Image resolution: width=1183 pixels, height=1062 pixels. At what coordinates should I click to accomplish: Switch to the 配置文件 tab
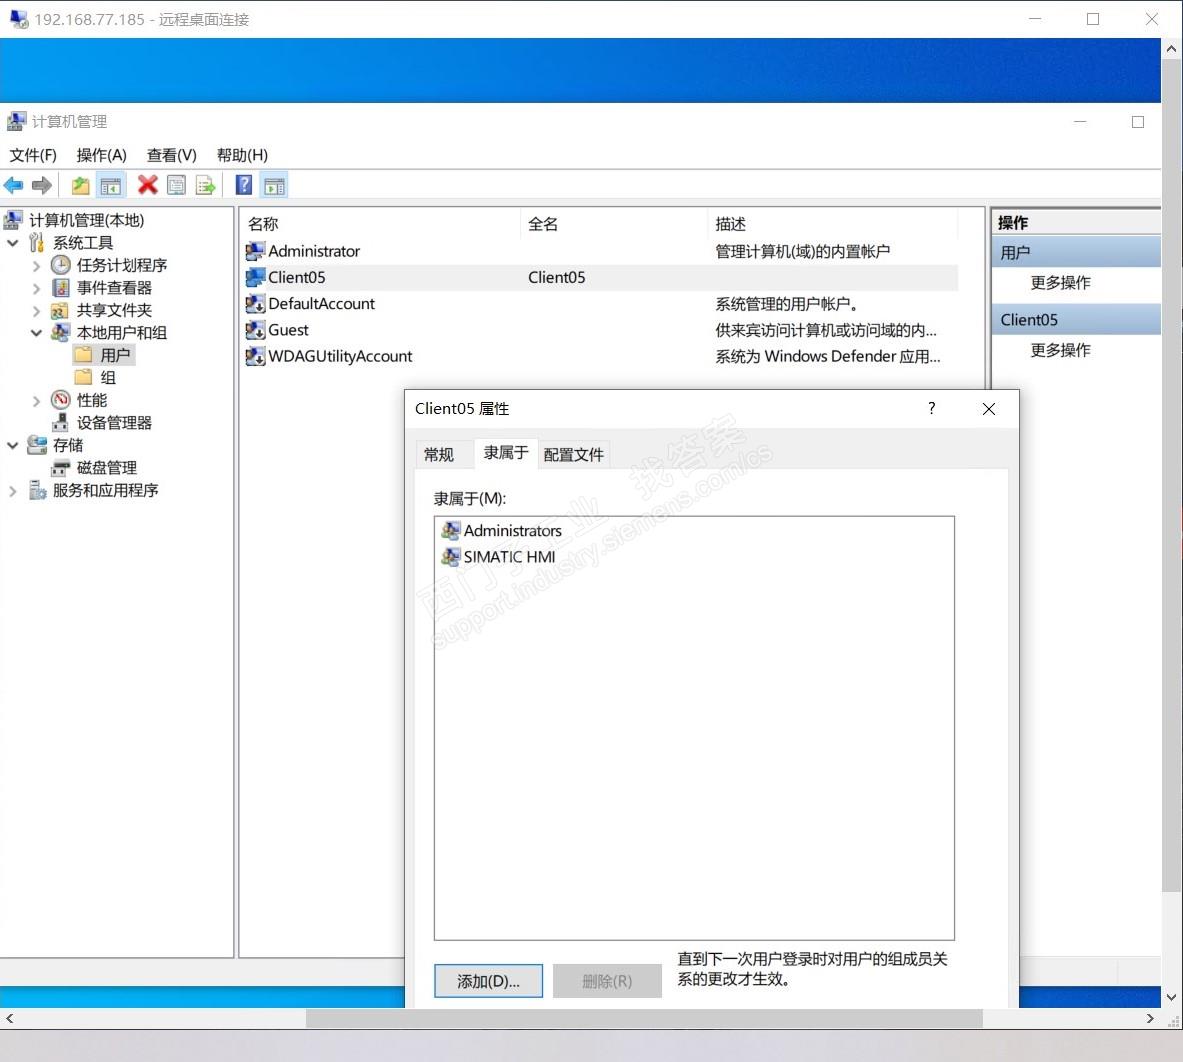(573, 454)
